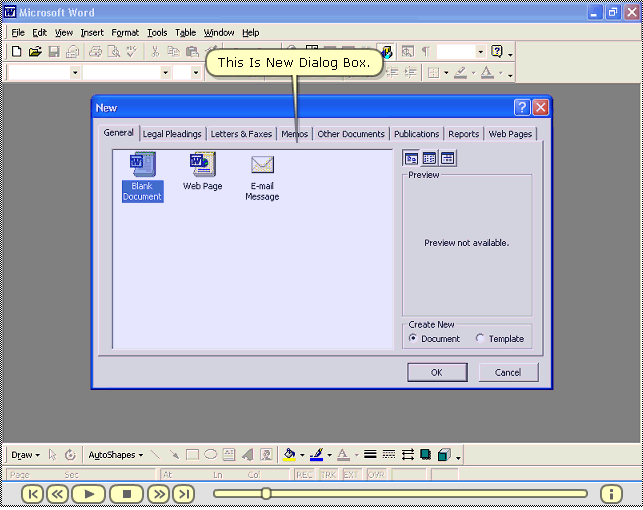This screenshot has width=643, height=510.
Task: Open the AutoShapes dropdown menu
Action: click(116, 455)
